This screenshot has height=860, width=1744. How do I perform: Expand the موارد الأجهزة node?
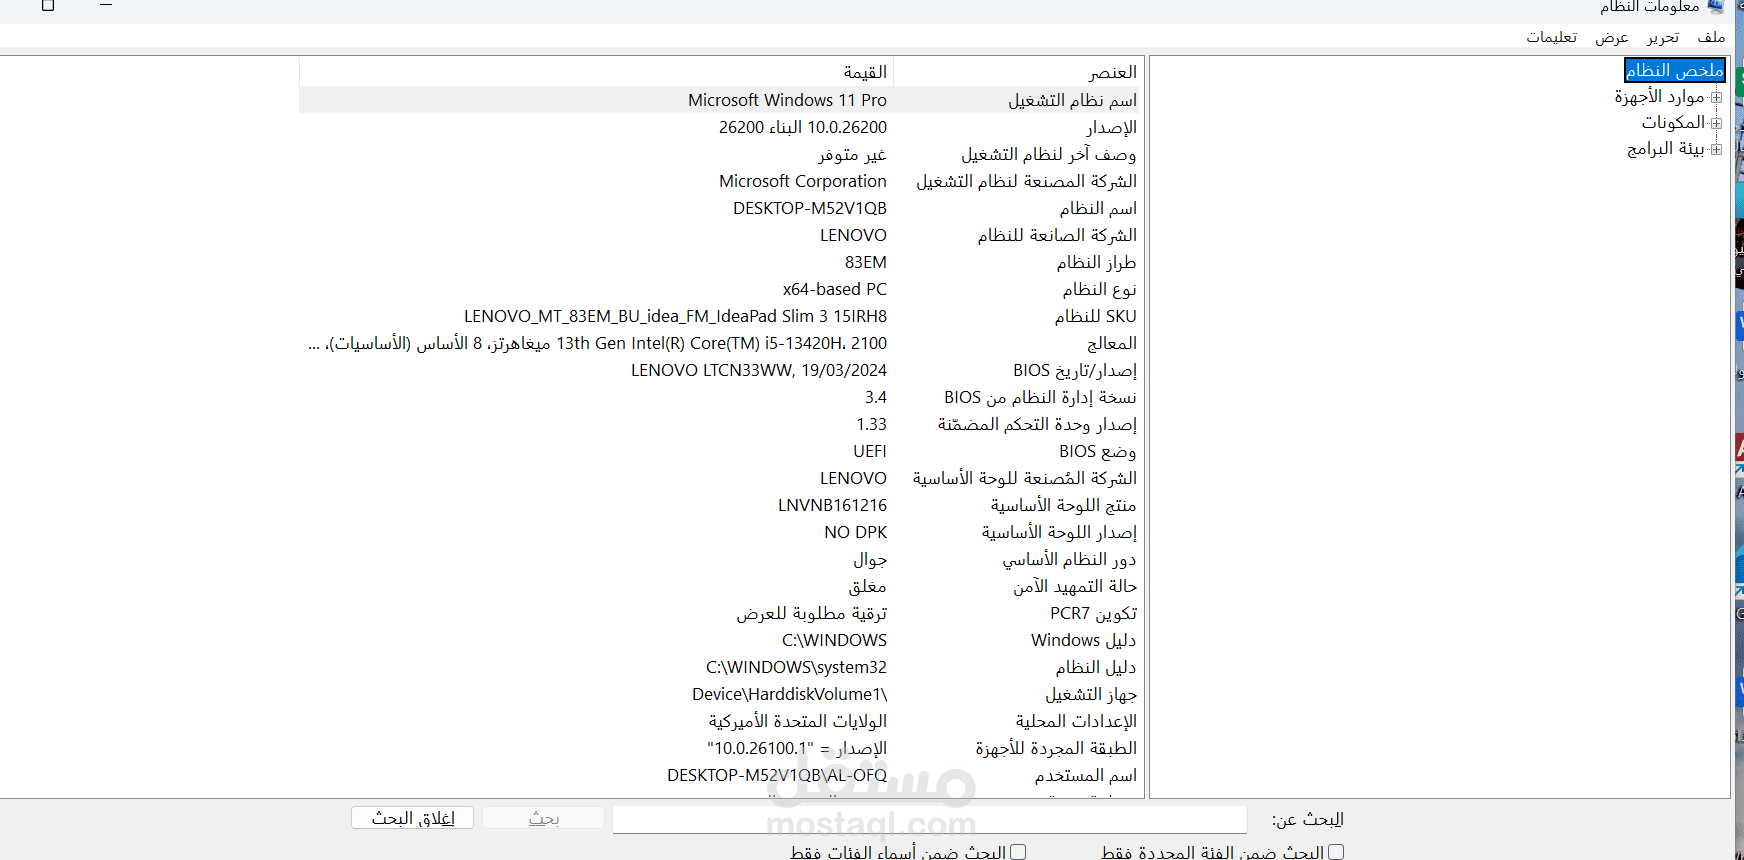pyautogui.click(x=1716, y=97)
